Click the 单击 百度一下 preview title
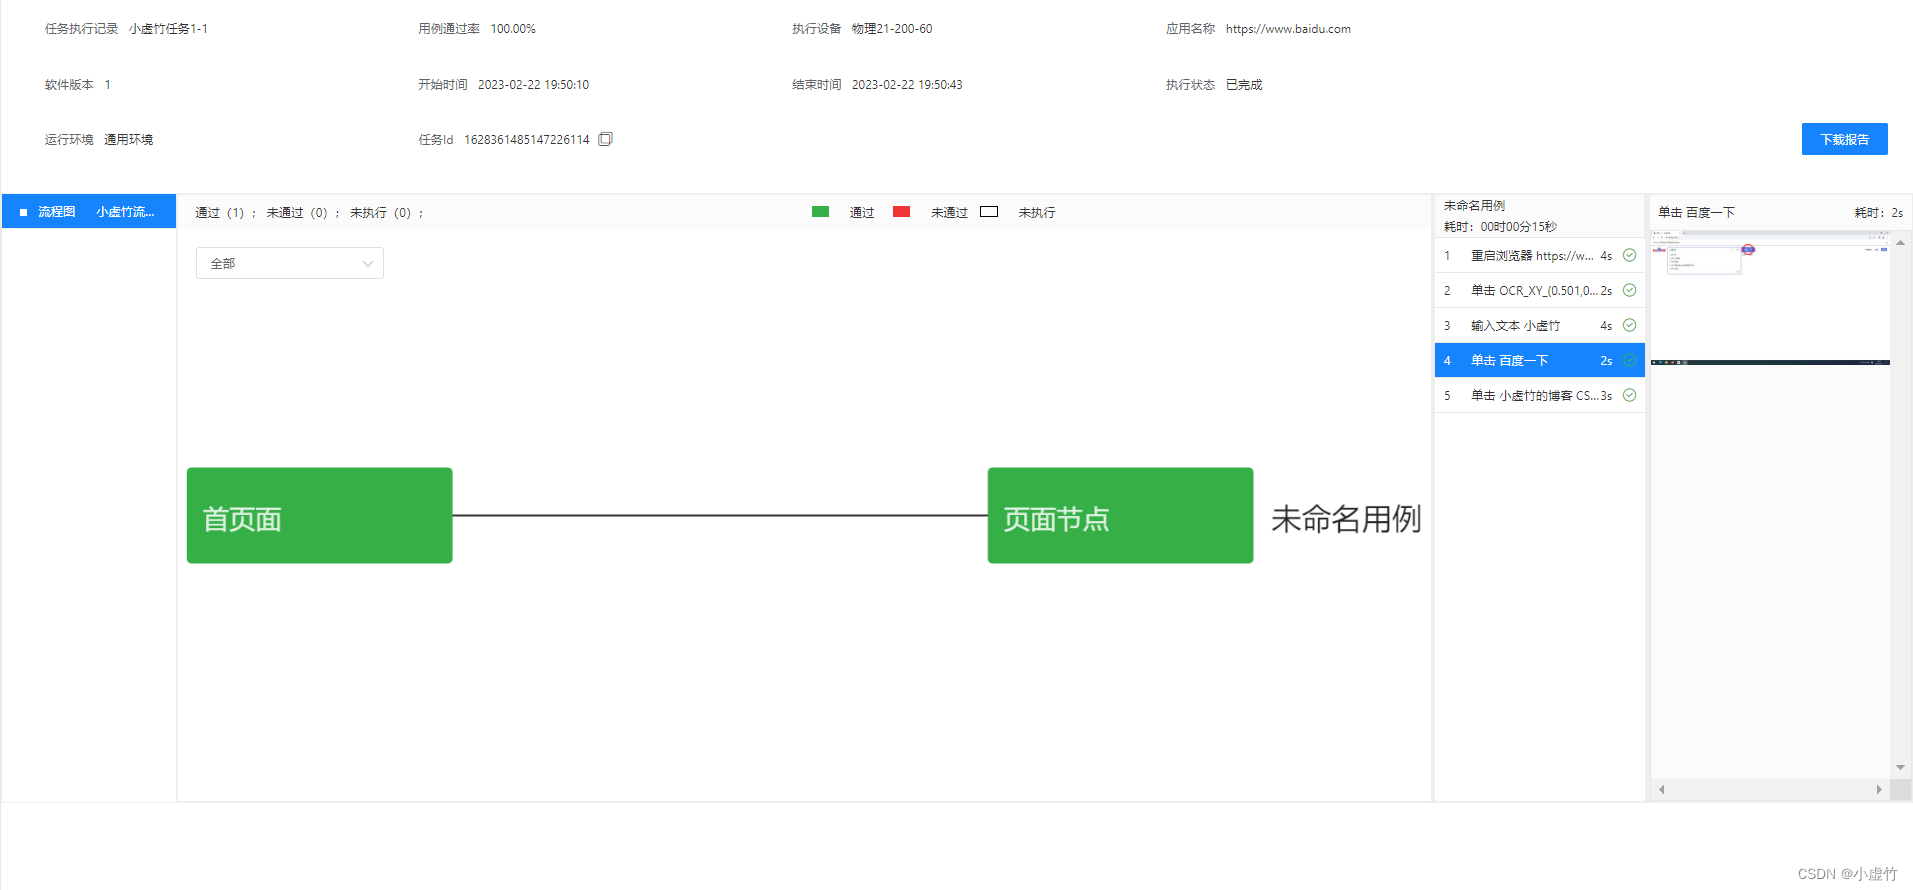Image resolution: width=1913 pixels, height=890 pixels. (1696, 212)
